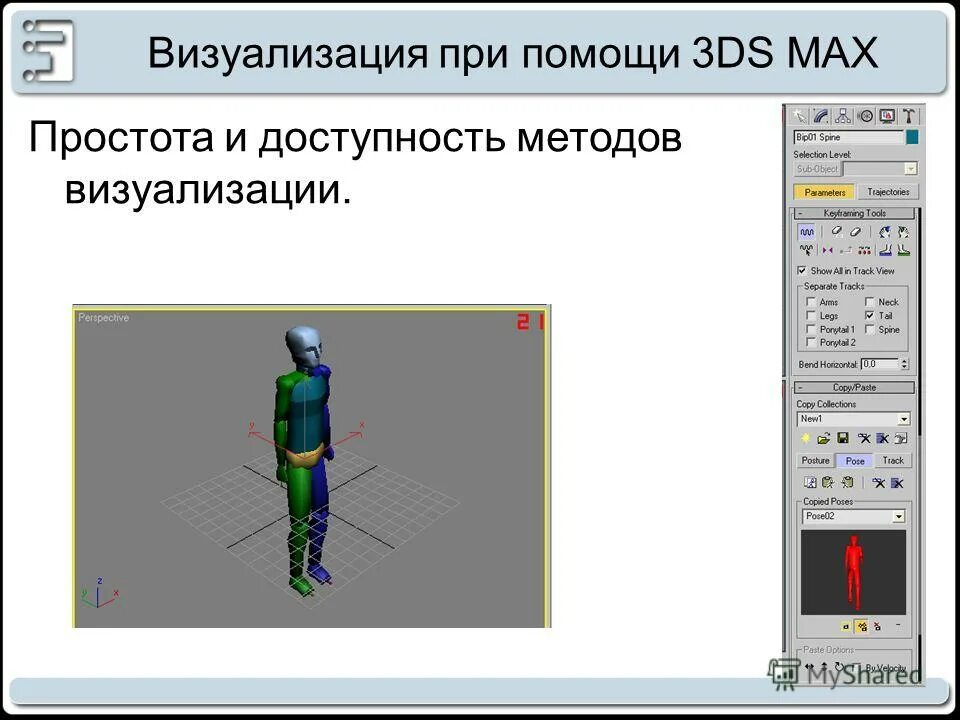The image size is (960, 720).
Task: Click the red X icon under the thumbnail
Action: (x=877, y=626)
